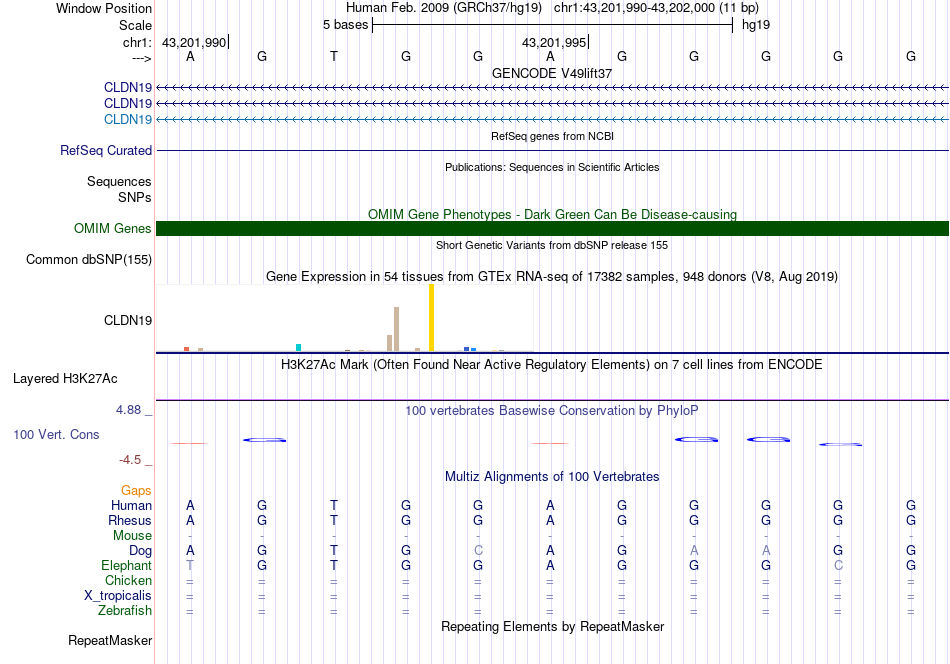
Task: Open the OMIM Genes track label
Action: [x=113, y=228]
